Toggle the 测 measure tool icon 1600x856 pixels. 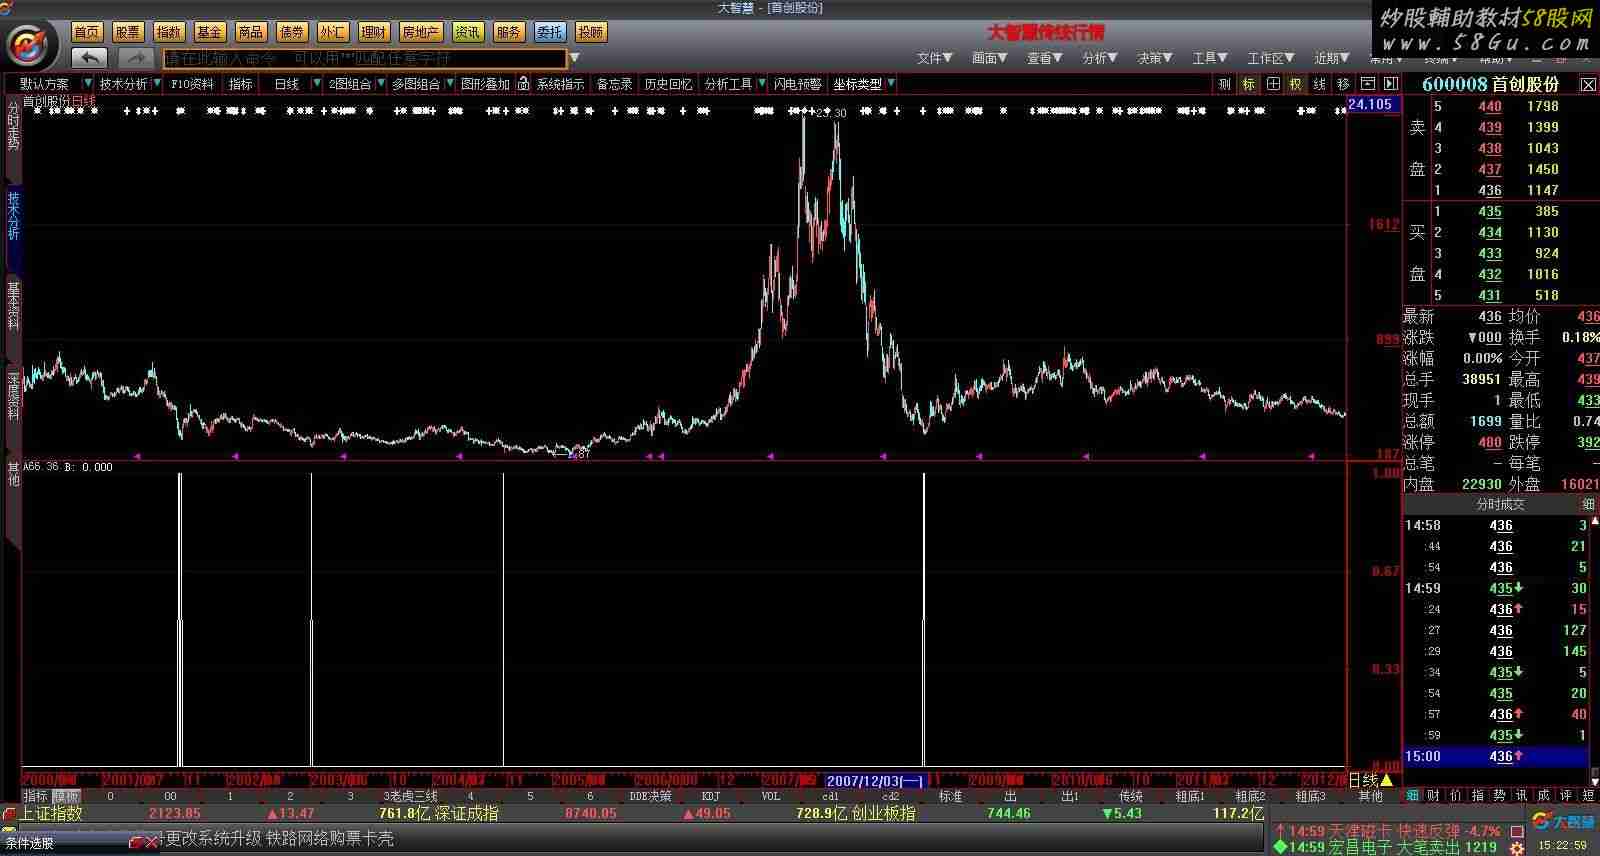[x=1225, y=84]
